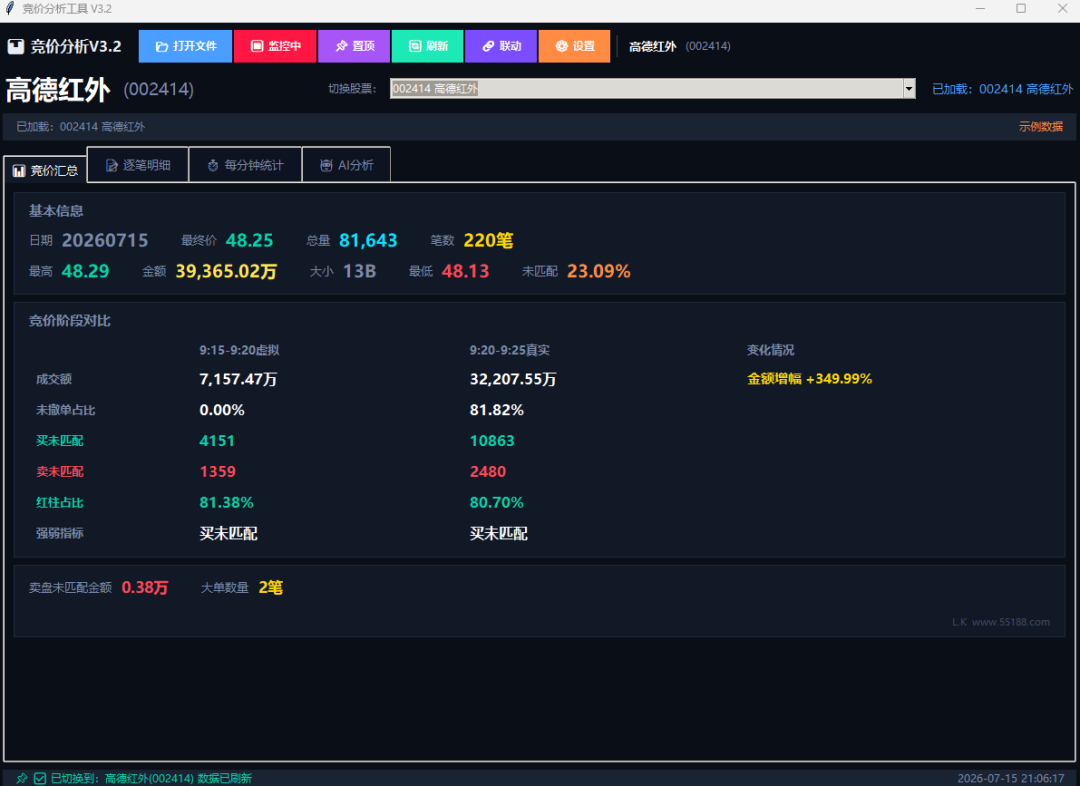The width and height of the screenshot is (1080, 786).
Task: Select 卖未匹配 value 1359
Action: [x=218, y=472]
